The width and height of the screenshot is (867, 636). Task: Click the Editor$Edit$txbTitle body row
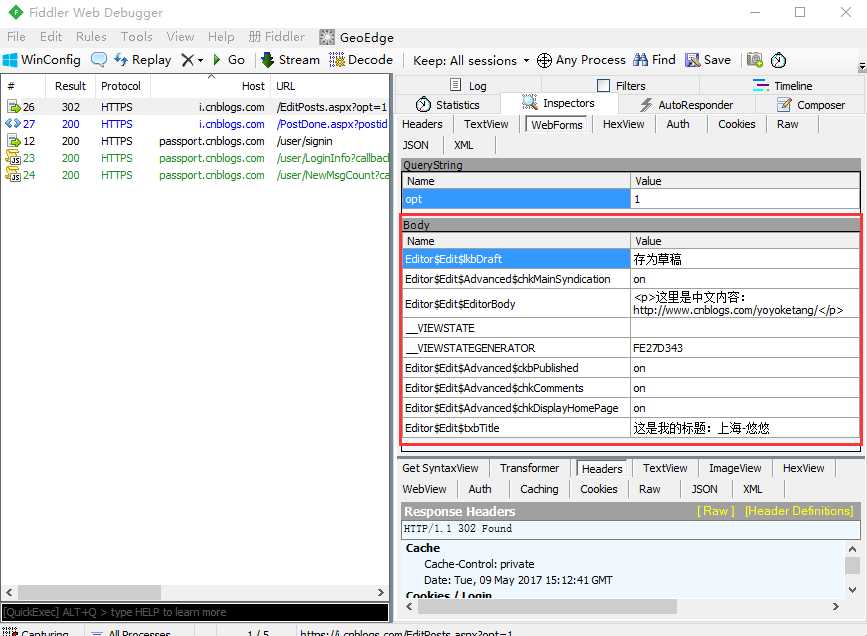point(631,428)
